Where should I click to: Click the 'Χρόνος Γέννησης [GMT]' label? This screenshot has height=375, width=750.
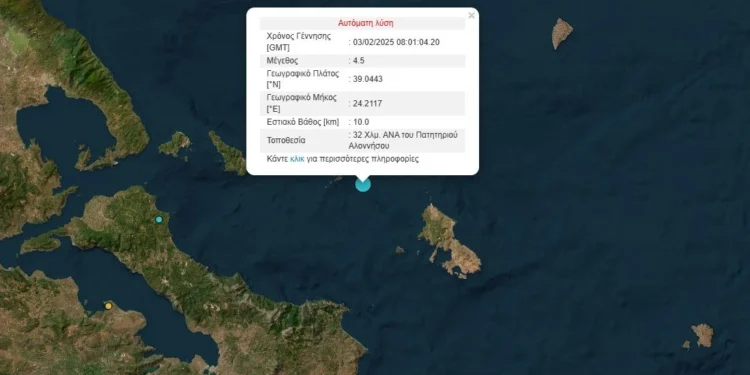pyautogui.click(x=298, y=42)
